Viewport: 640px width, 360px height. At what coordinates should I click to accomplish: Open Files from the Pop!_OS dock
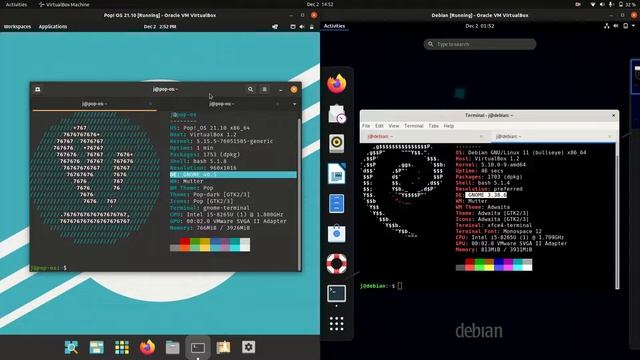pyautogui.click(x=173, y=347)
